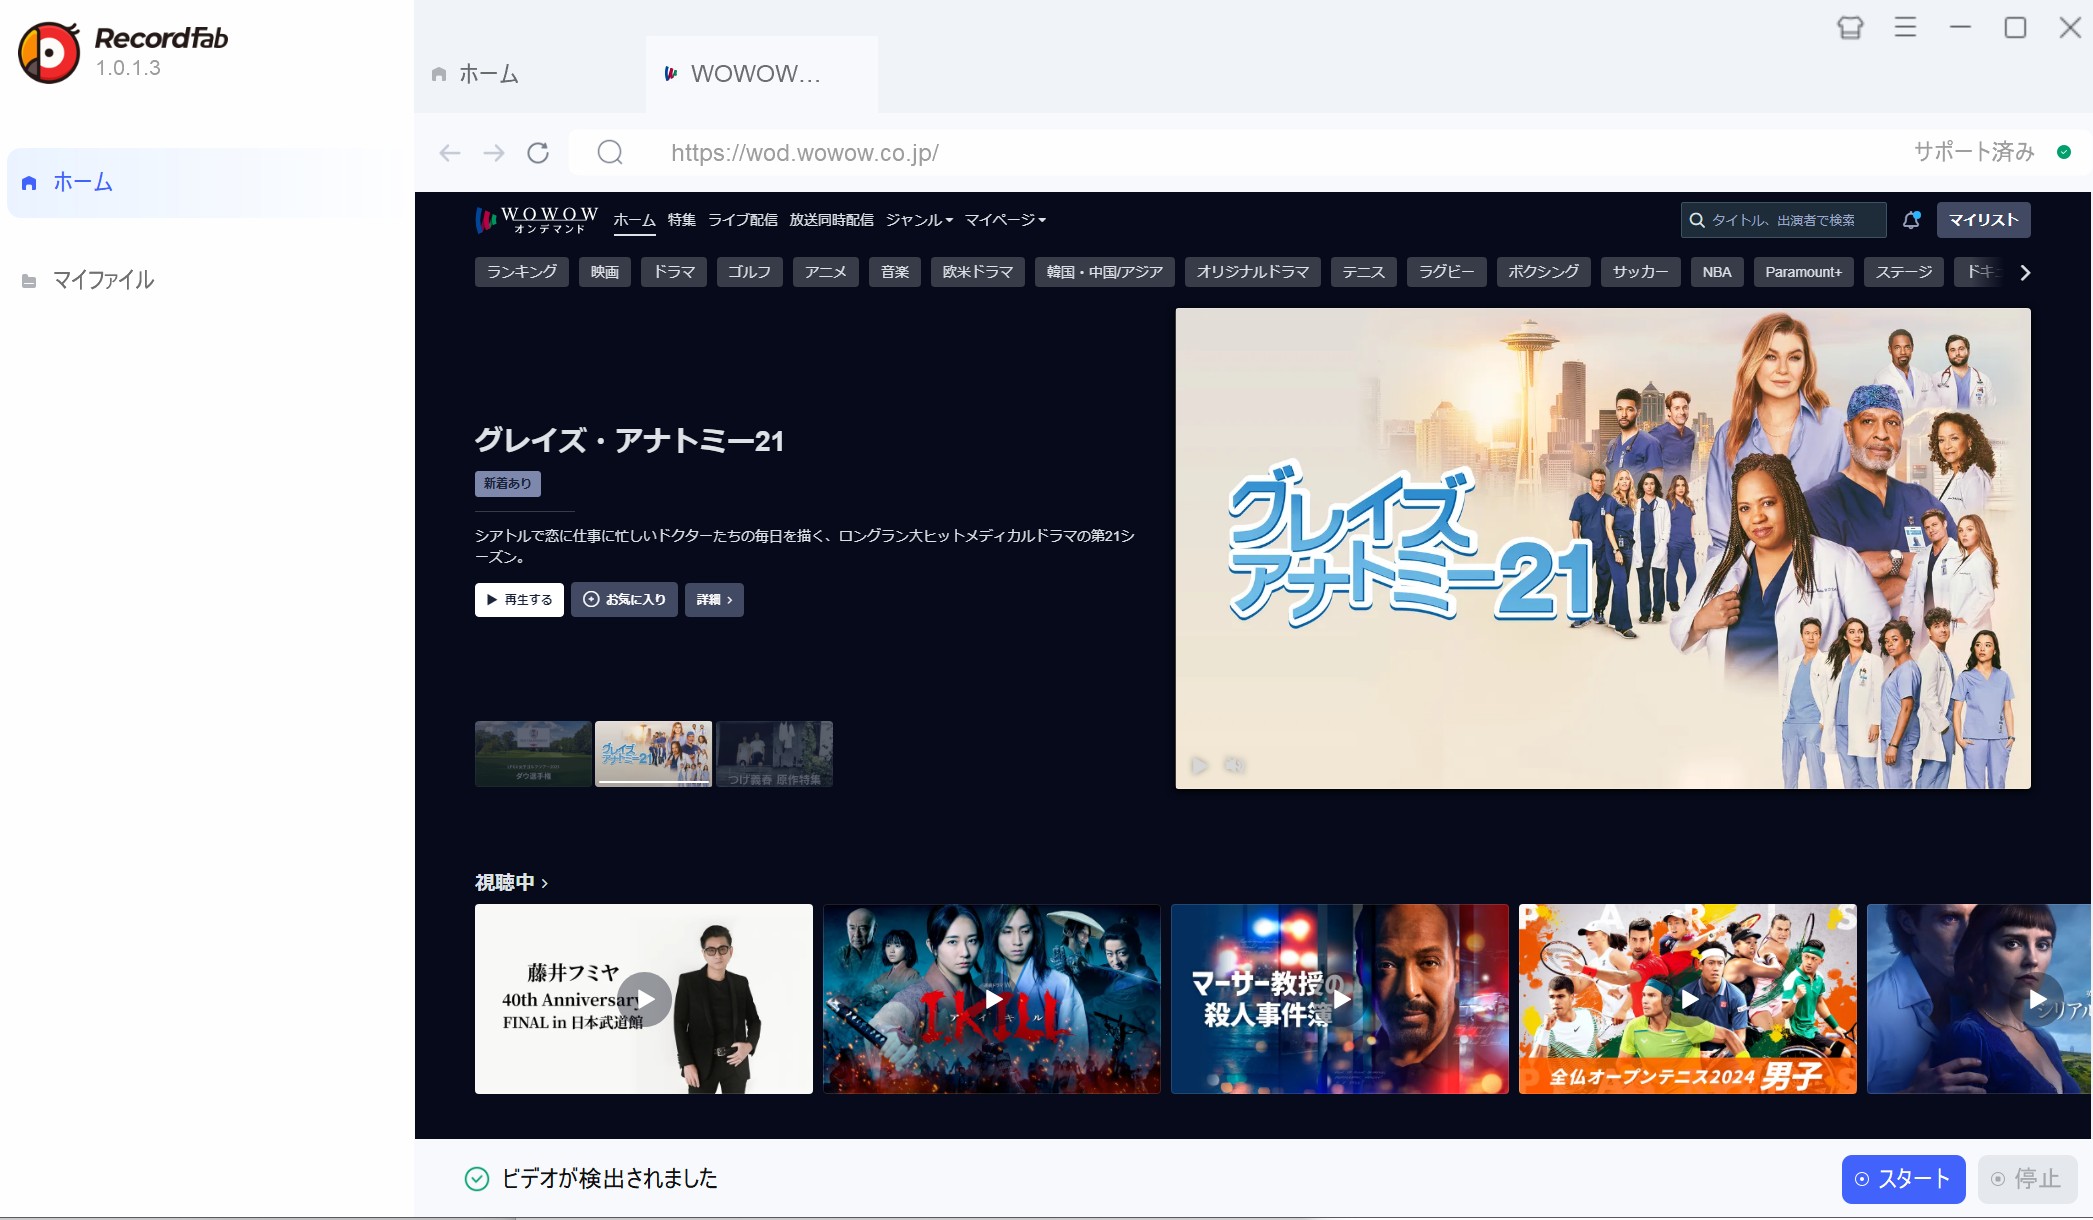
Task: Select the ドラマ genre chip
Action: (x=674, y=272)
